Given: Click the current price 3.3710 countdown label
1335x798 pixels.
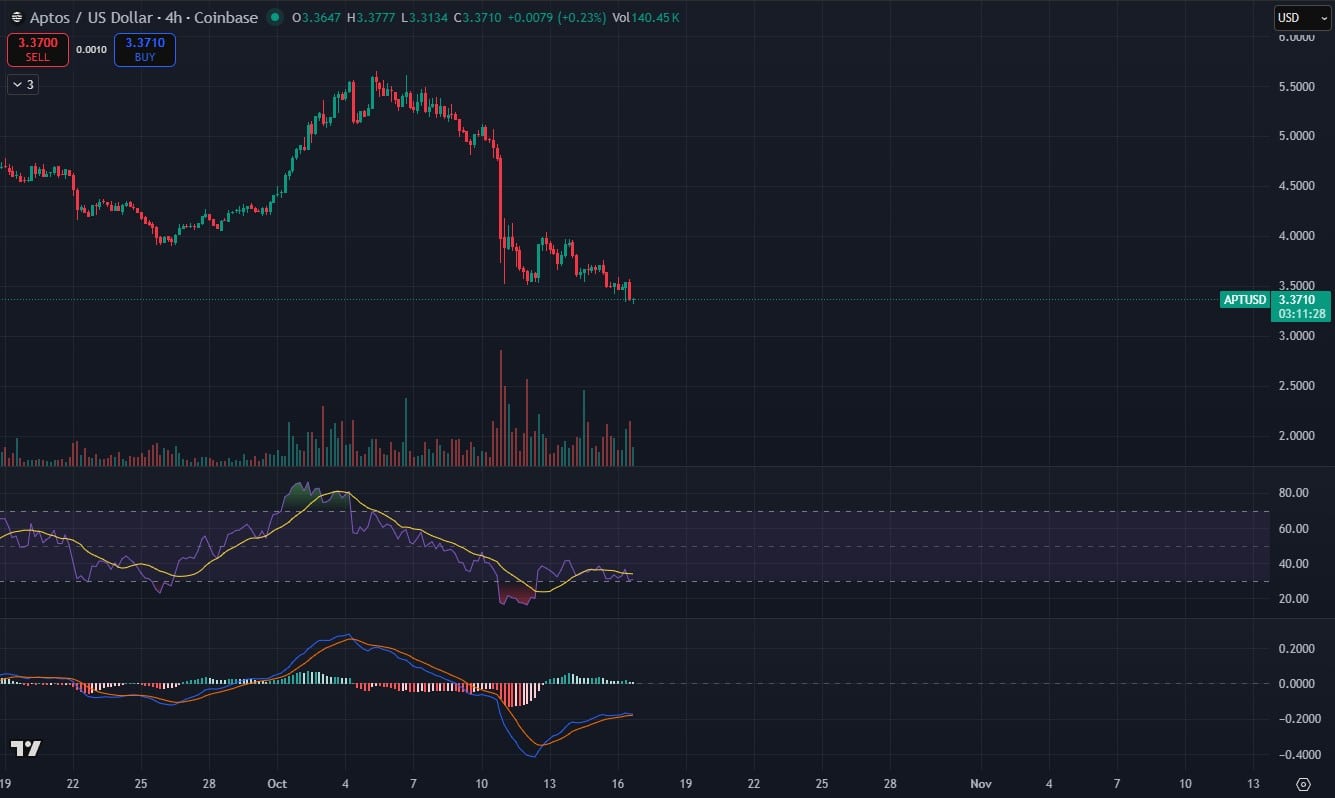Looking at the screenshot, I should pos(1300,306).
